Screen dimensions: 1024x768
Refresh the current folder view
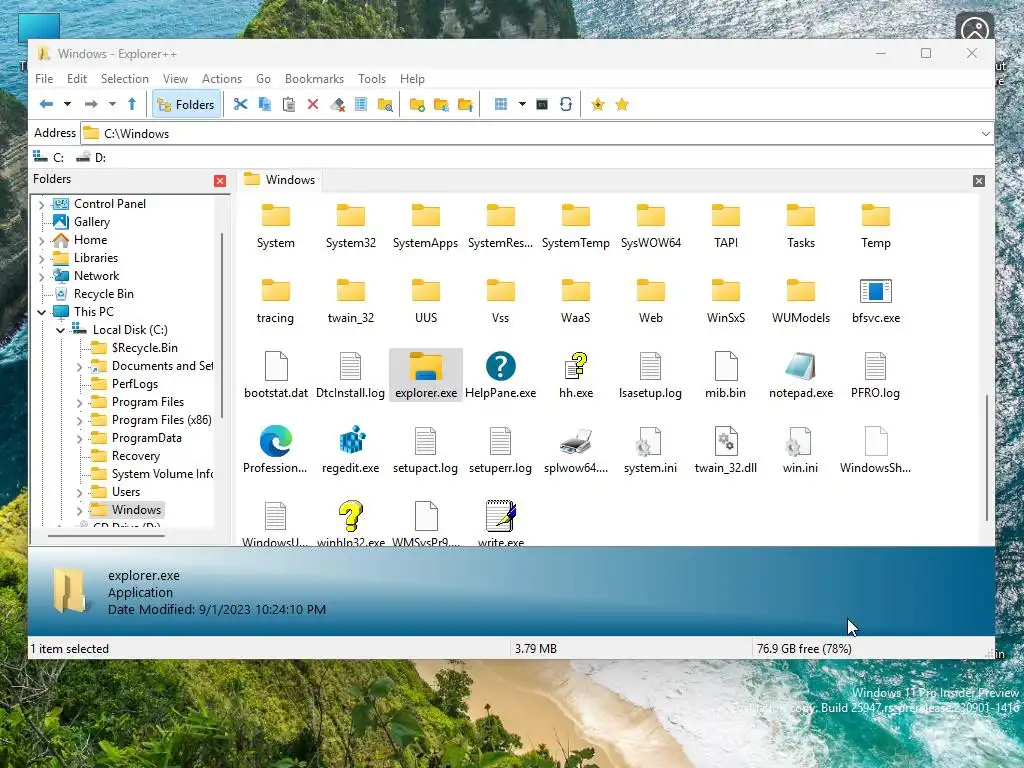[x=566, y=104]
